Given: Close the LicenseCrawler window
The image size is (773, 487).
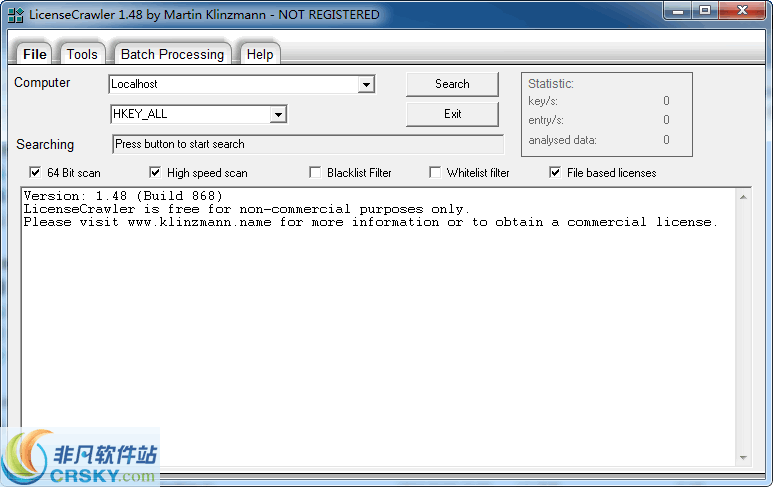Looking at the screenshot, I should click(x=742, y=10).
